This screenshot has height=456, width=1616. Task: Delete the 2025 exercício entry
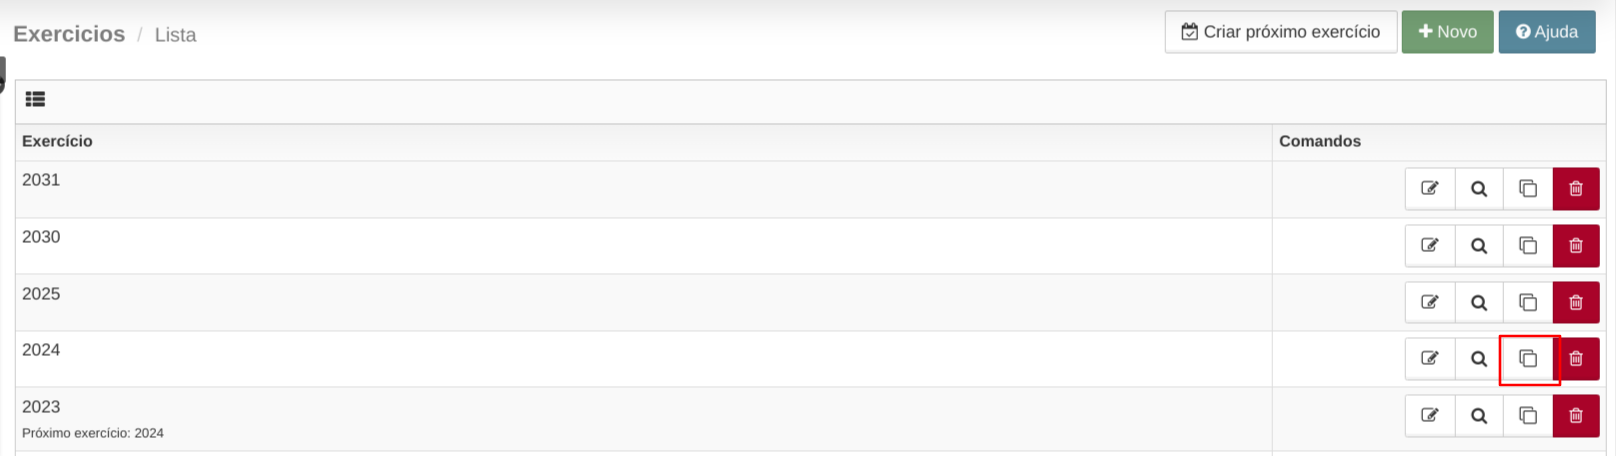[1576, 302]
